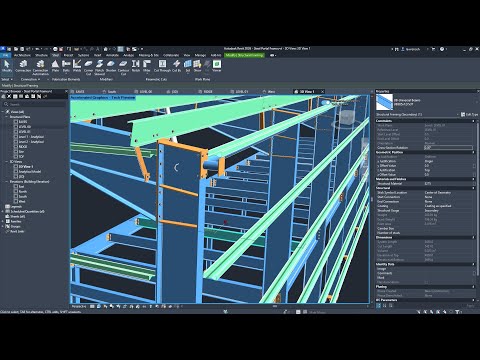Click the Corner Cut tool
This screenshot has width=480, height=360.
click(88, 67)
